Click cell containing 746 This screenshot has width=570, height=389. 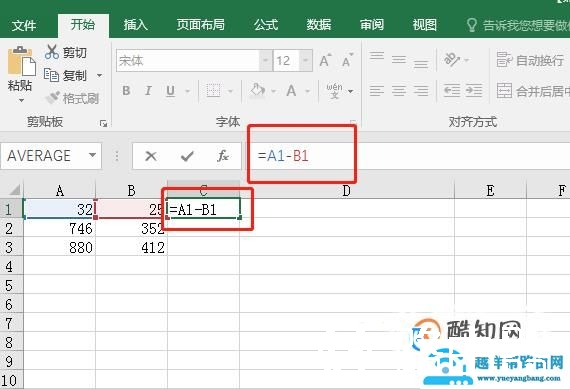coord(60,228)
